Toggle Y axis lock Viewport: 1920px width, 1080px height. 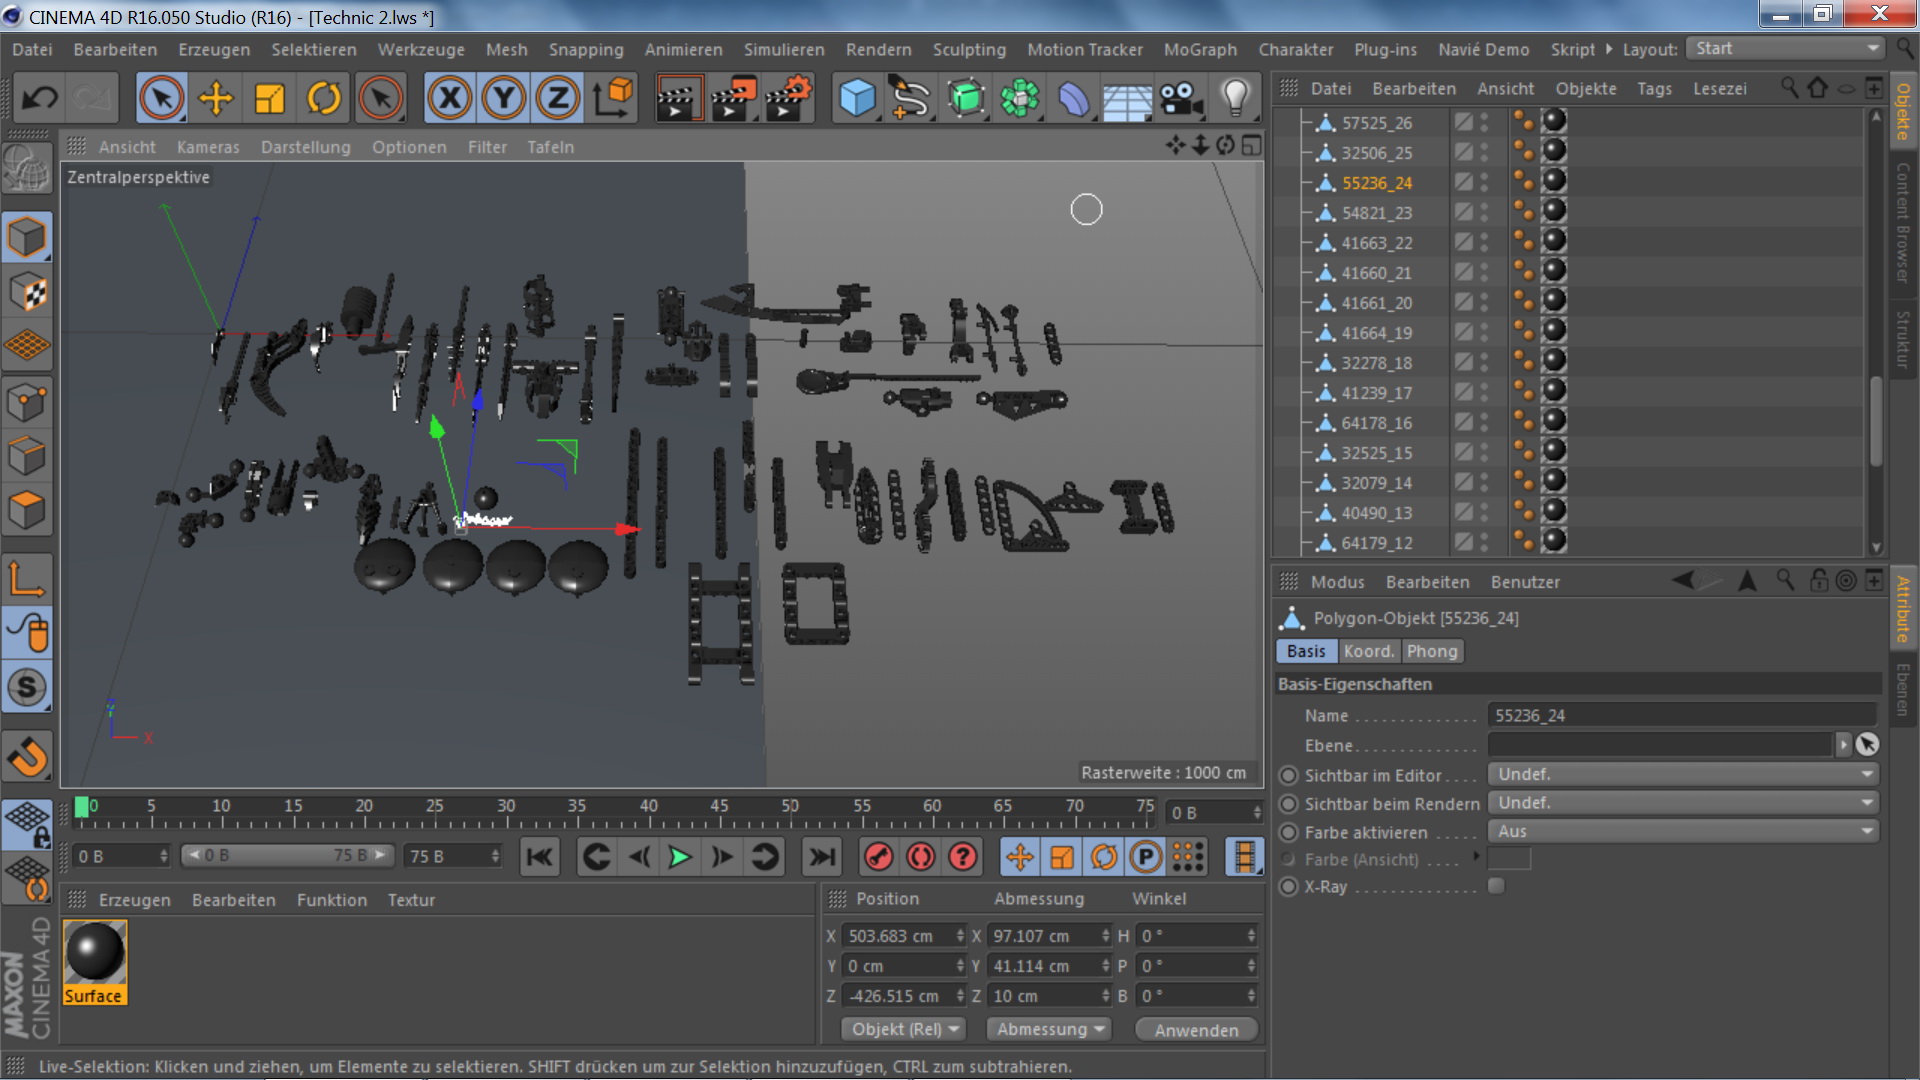(504, 98)
